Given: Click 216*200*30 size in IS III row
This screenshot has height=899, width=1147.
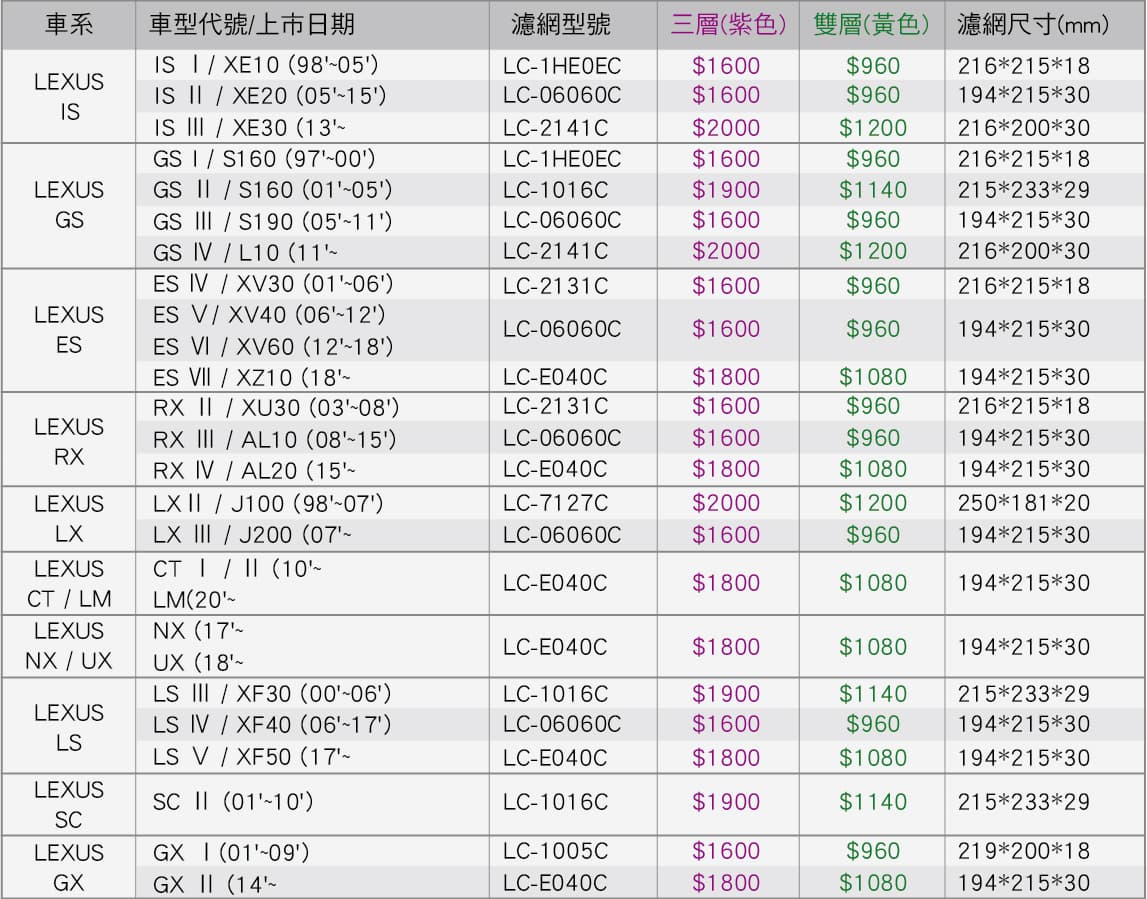Looking at the screenshot, I should point(1023,128).
